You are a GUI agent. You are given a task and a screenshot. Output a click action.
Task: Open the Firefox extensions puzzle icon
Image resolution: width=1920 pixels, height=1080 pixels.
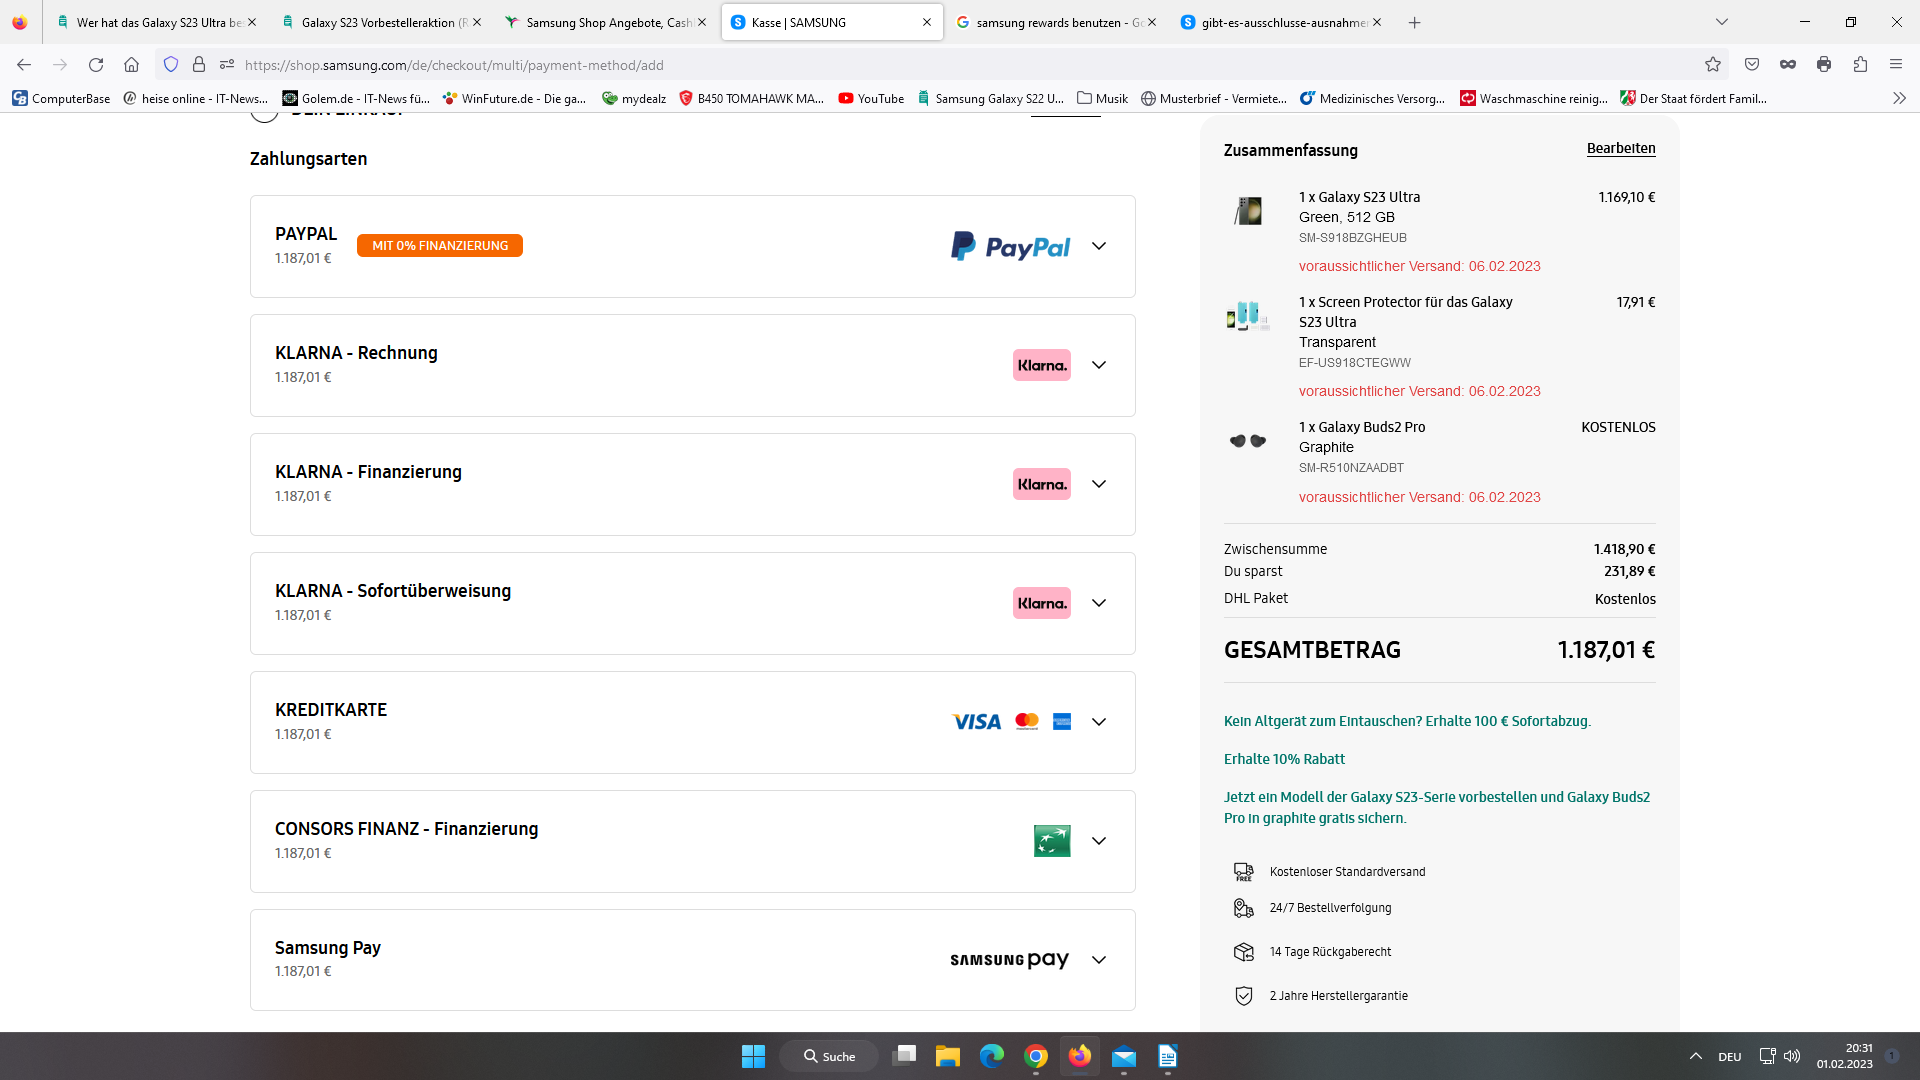tap(1860, 65)
